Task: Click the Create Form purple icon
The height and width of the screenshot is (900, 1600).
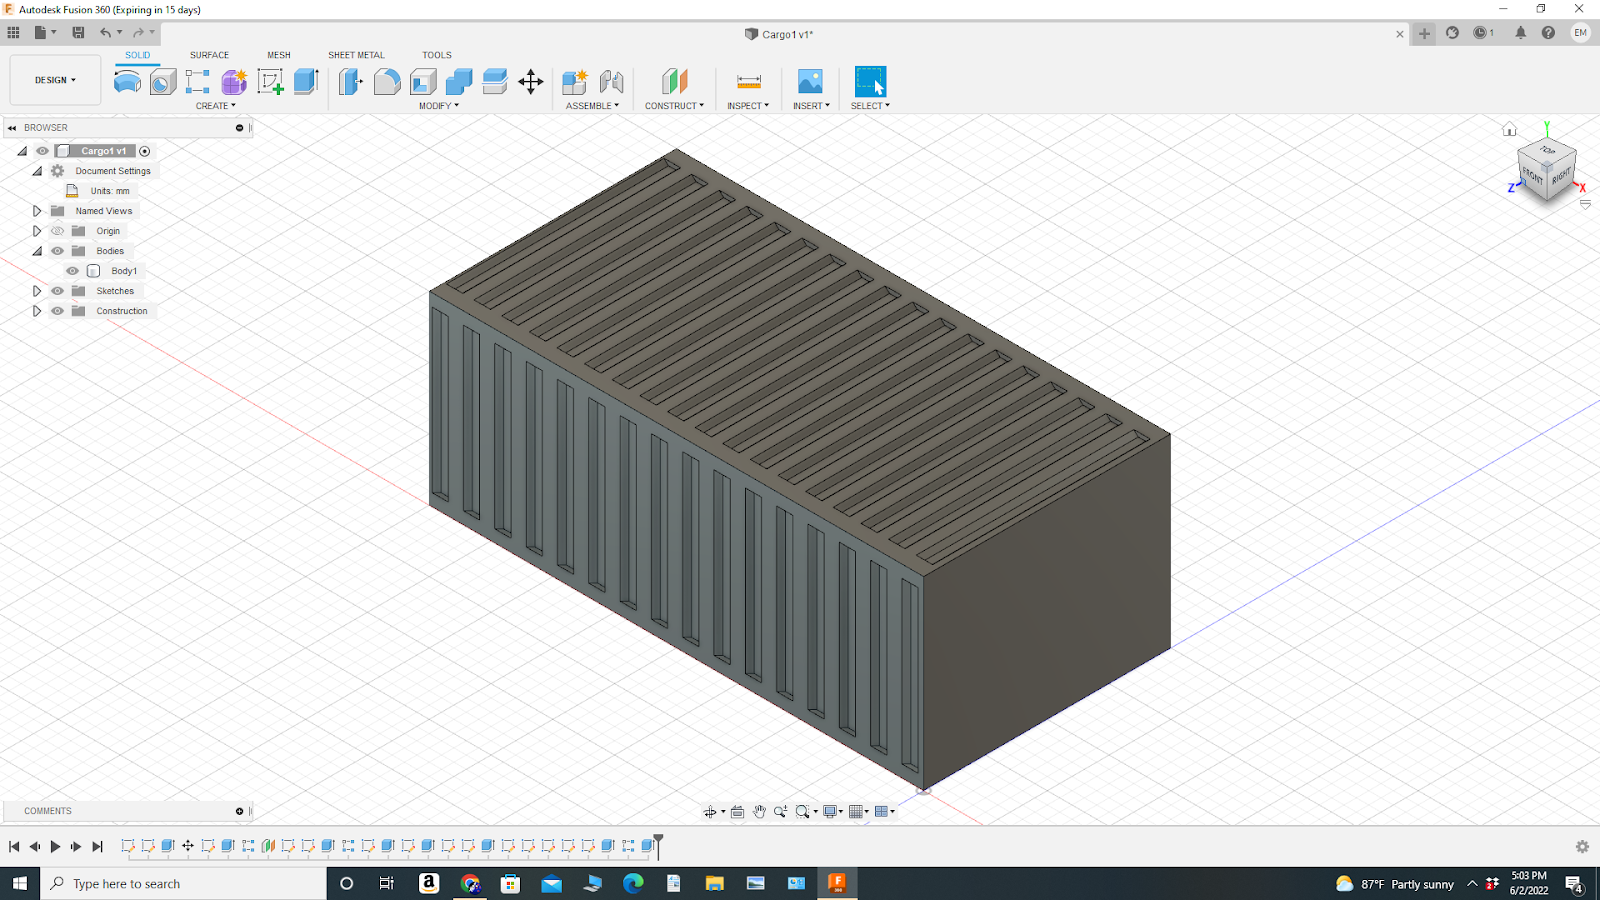Action: click(x=234, y=81)
